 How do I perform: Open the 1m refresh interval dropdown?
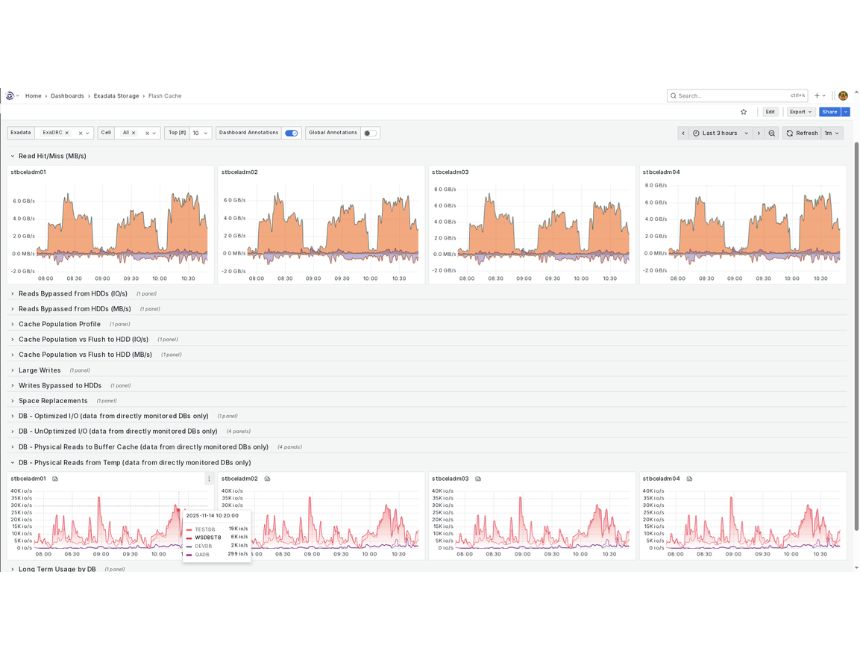[x=832, y=133]
